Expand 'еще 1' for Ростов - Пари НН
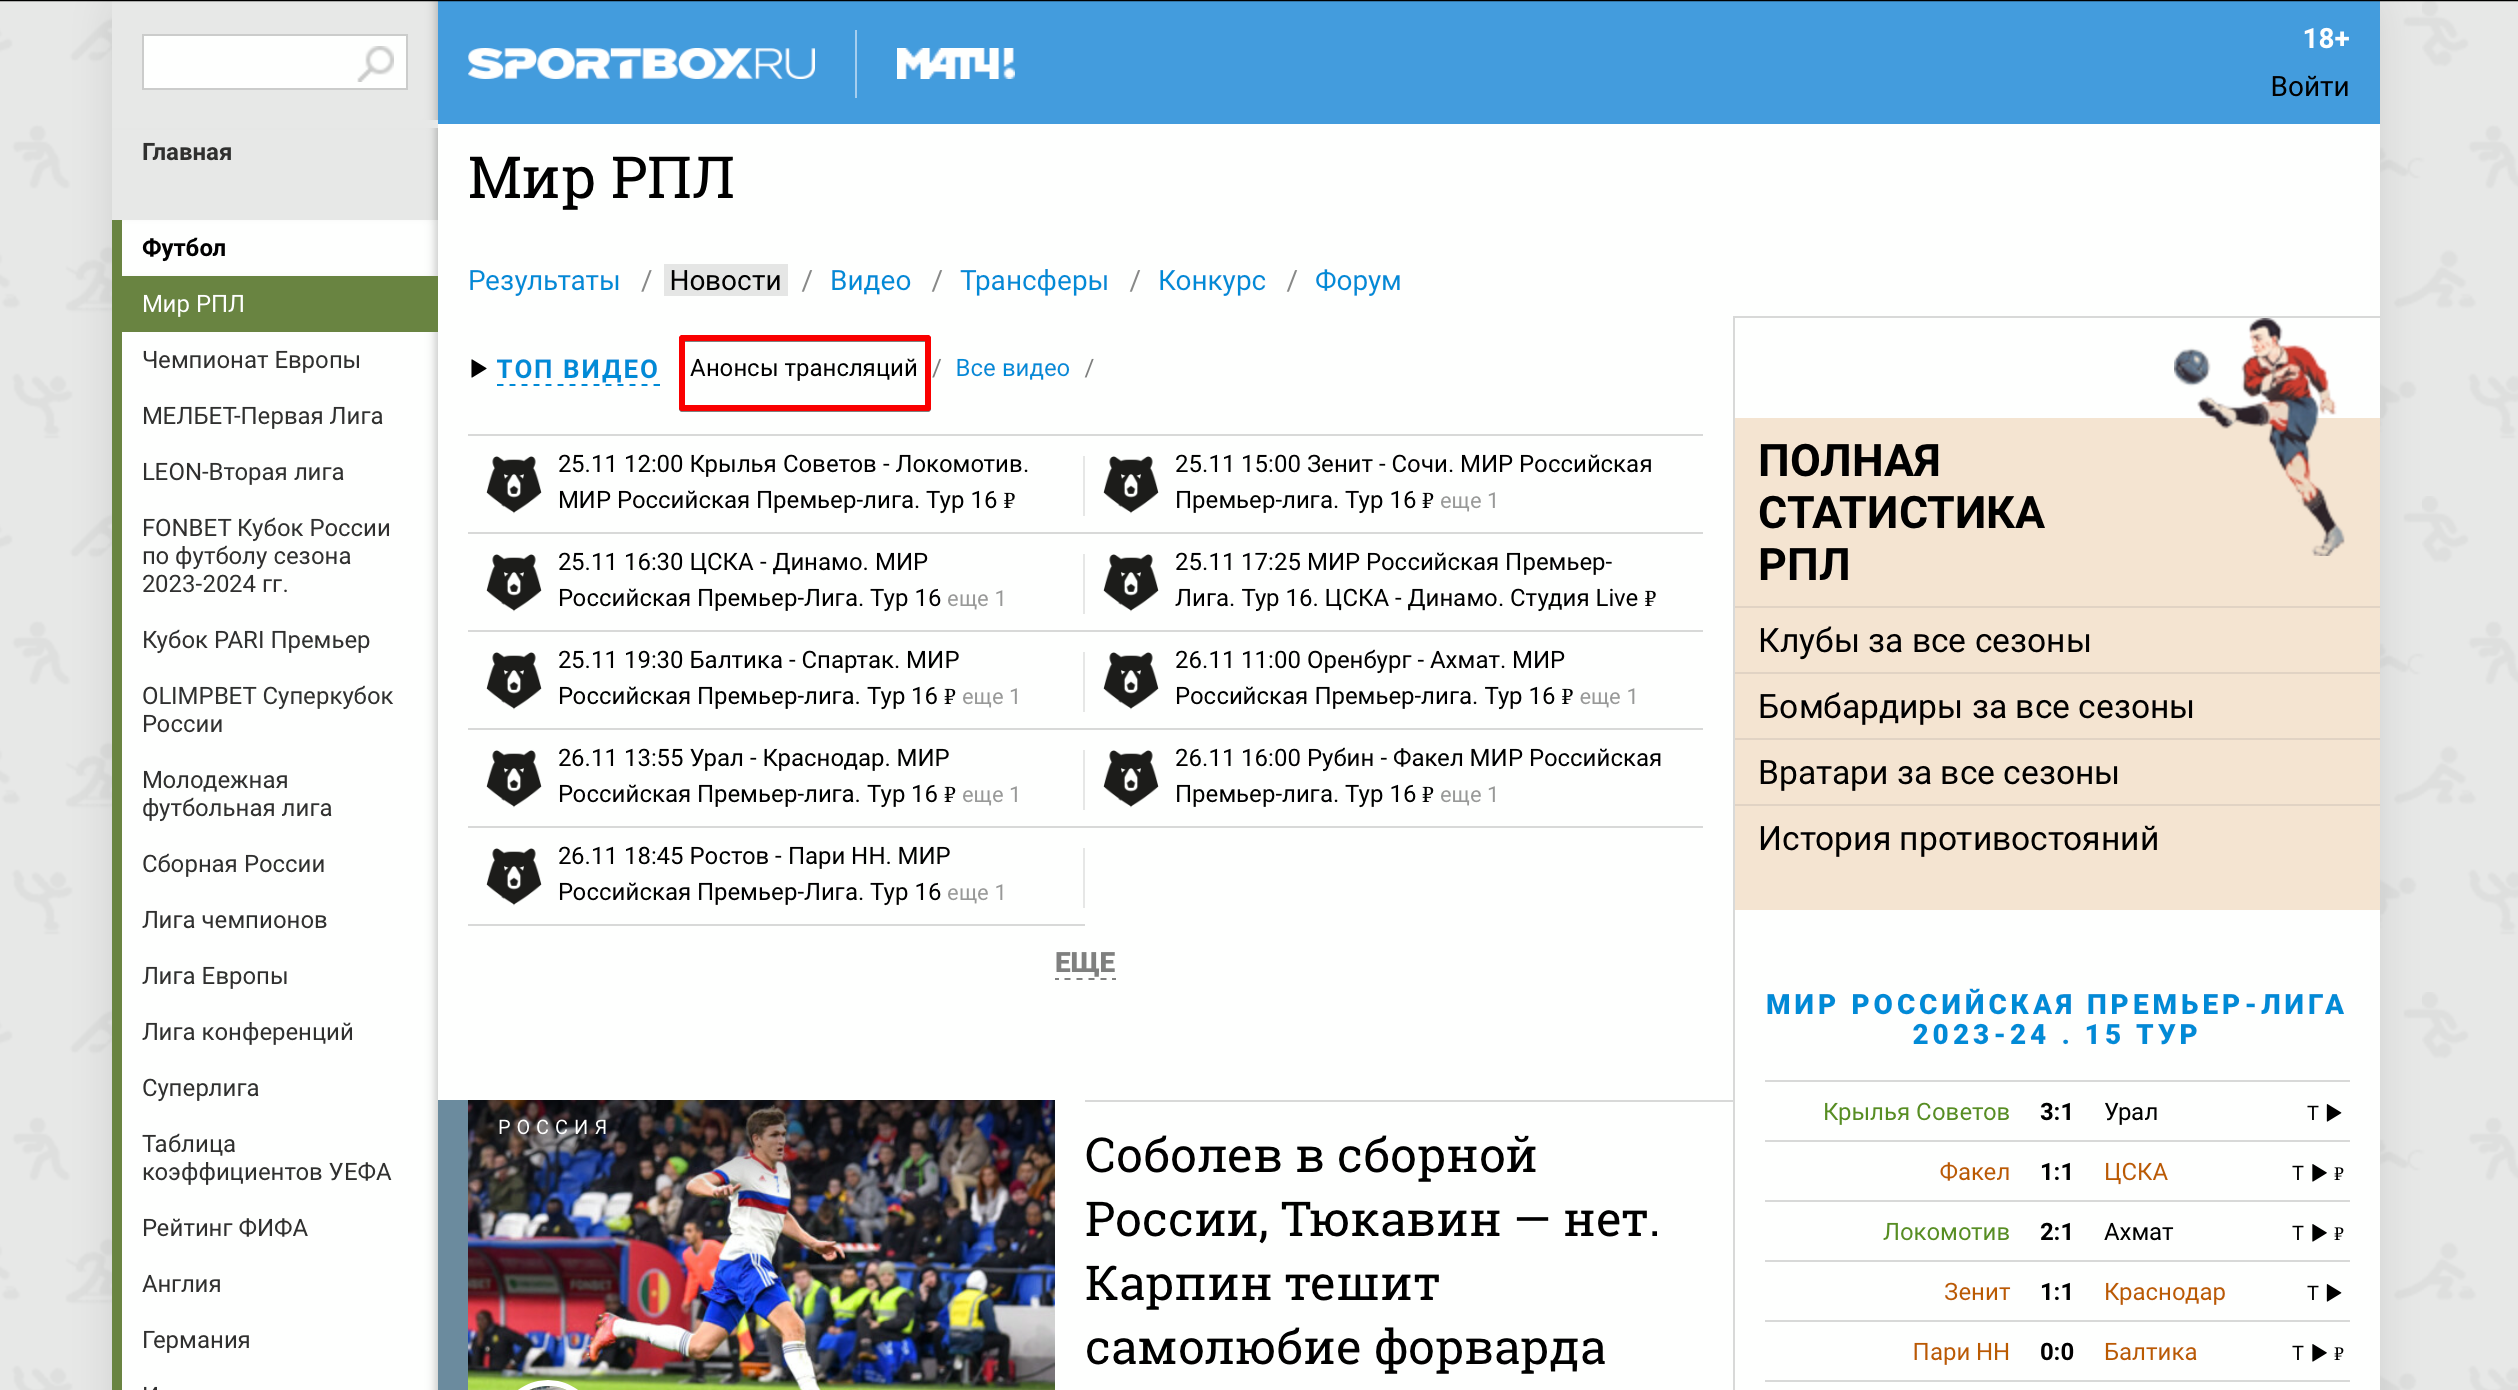The height and width of the screenshot is (1390, 2518). (975, 893)
